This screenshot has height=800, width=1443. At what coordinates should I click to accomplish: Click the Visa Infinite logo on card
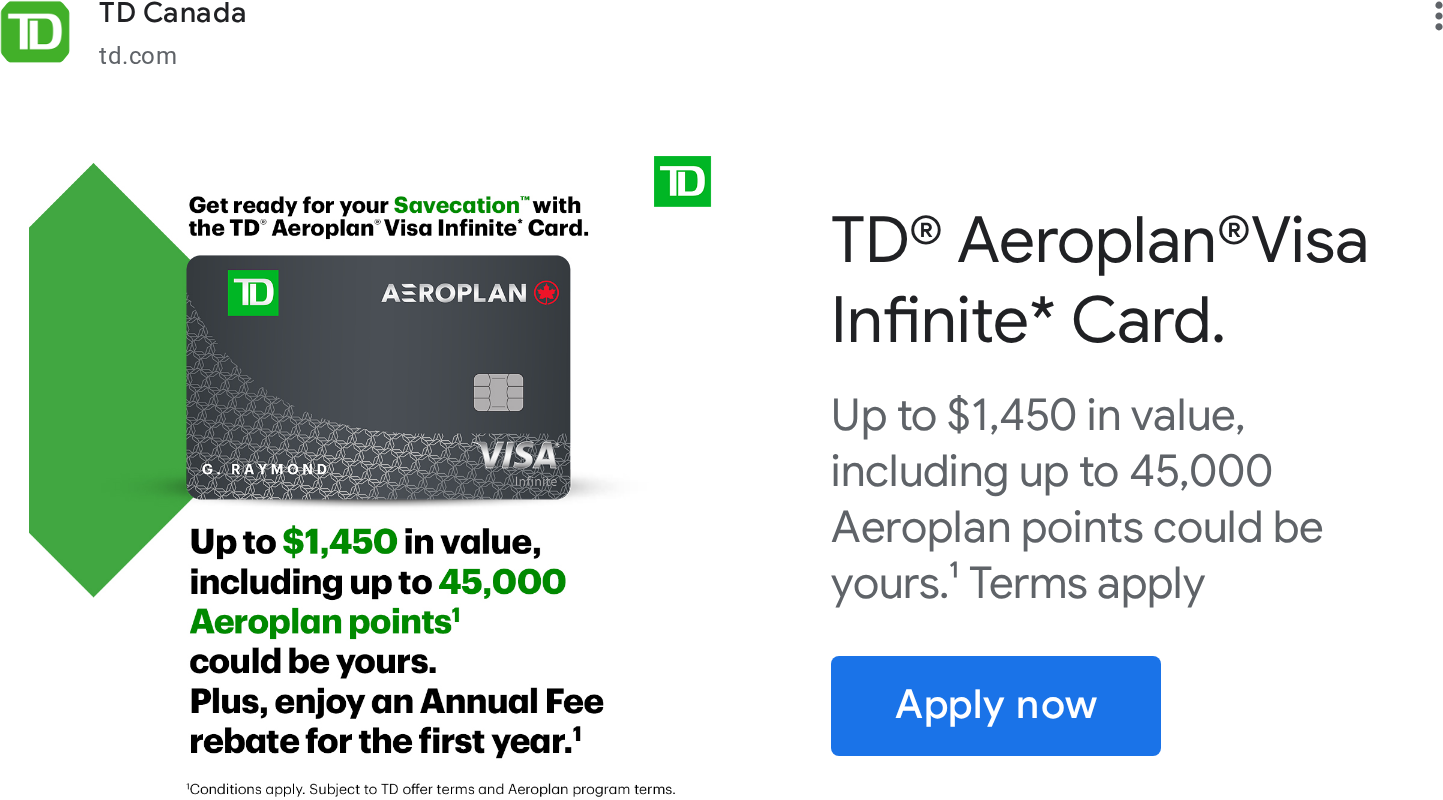click(x=517, y=462)
